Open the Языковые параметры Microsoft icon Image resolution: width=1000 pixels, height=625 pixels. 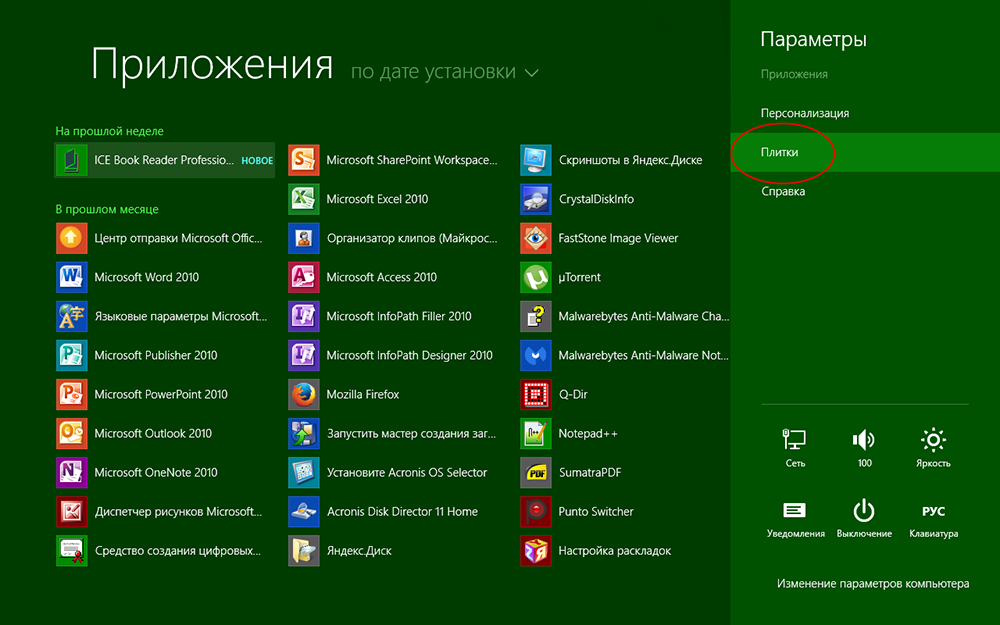click(x=71, y=316)
